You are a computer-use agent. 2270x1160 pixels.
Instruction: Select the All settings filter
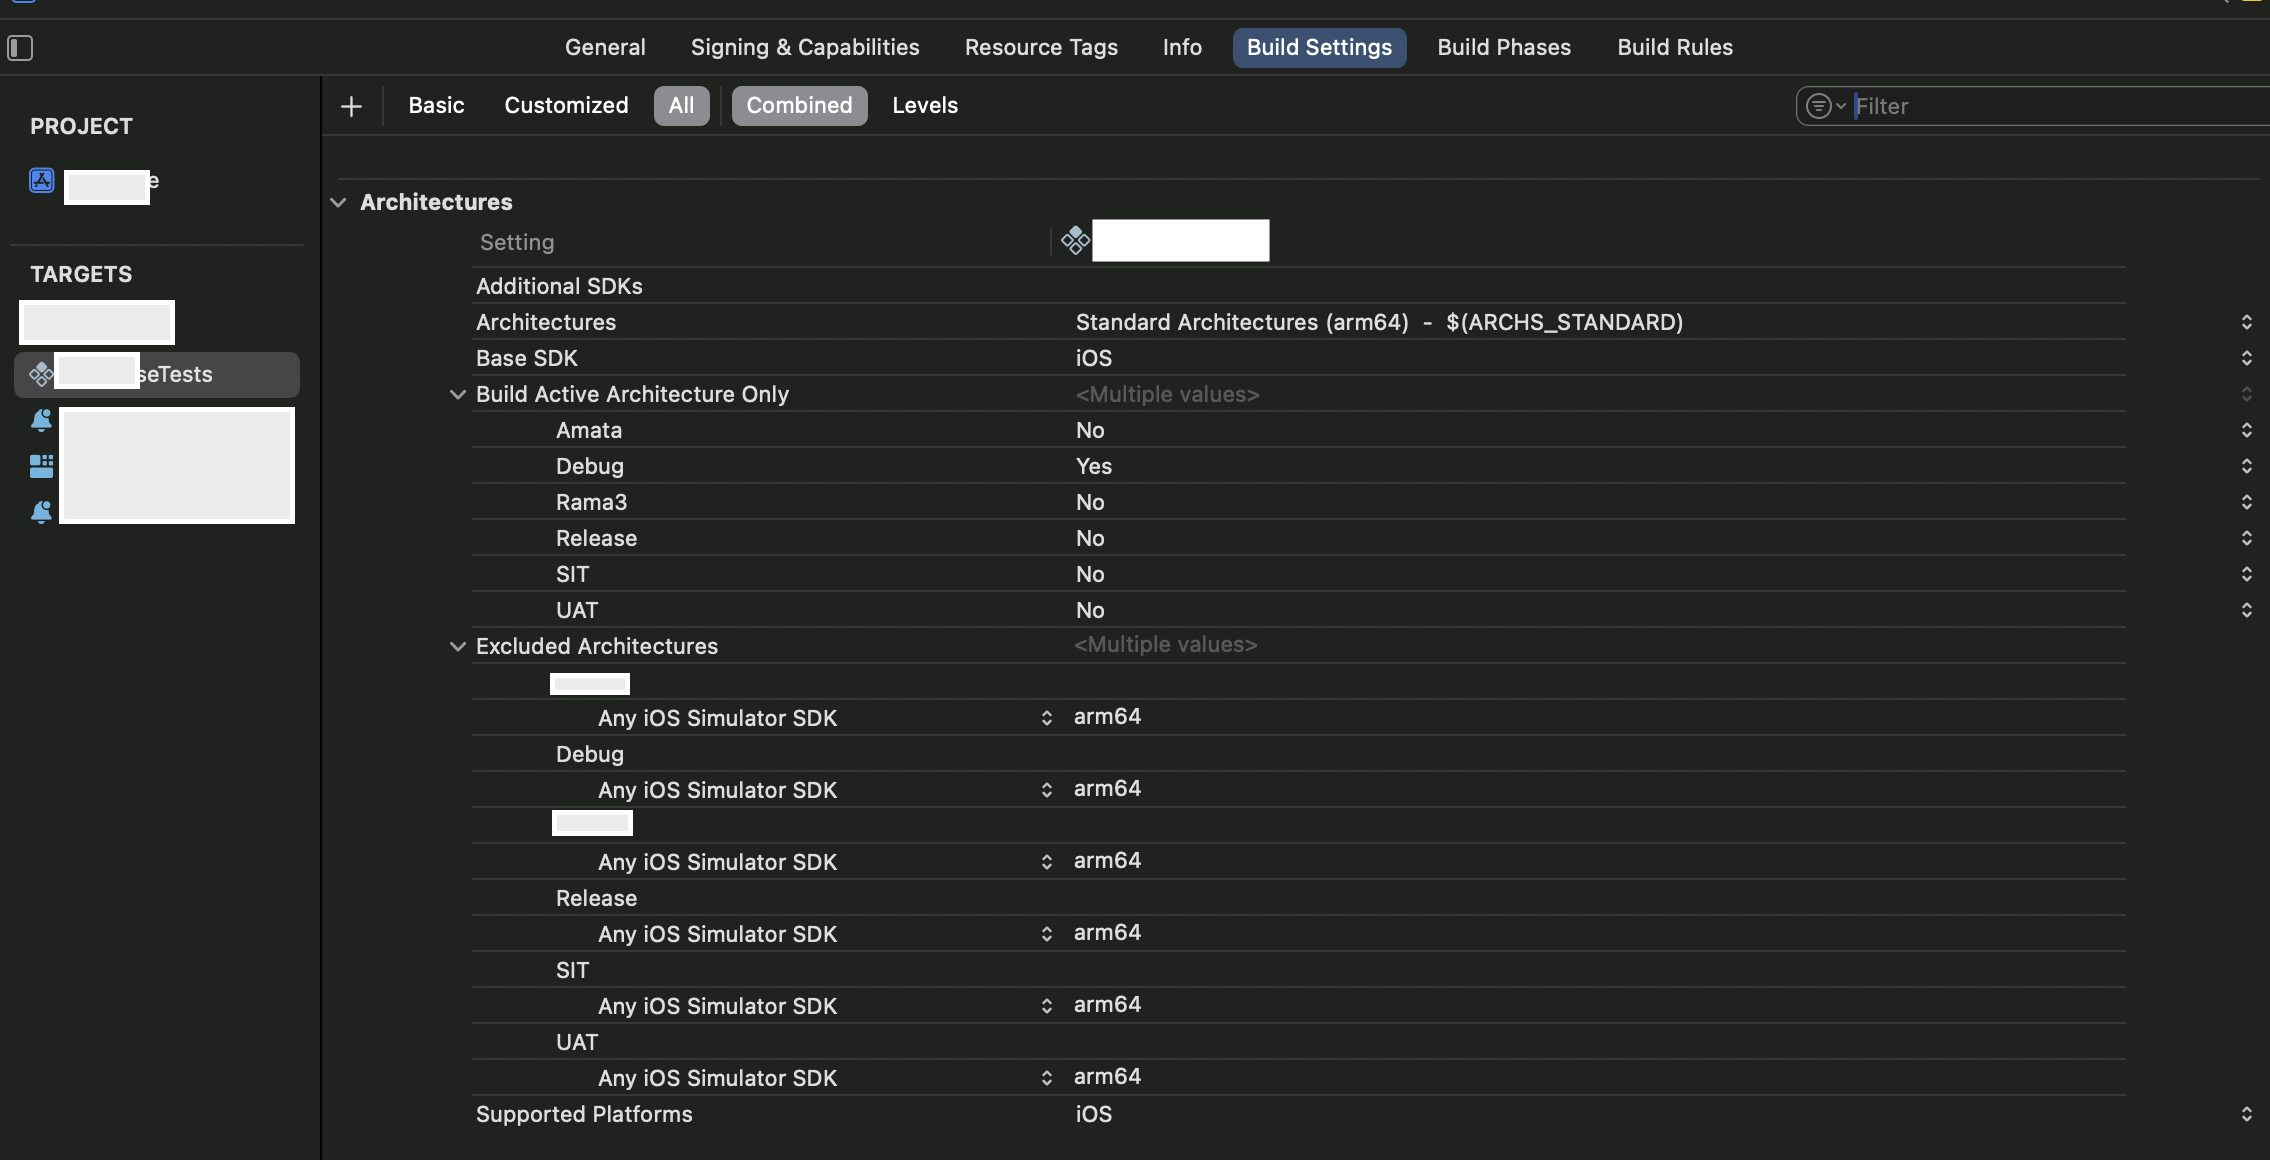click(681, 106)
